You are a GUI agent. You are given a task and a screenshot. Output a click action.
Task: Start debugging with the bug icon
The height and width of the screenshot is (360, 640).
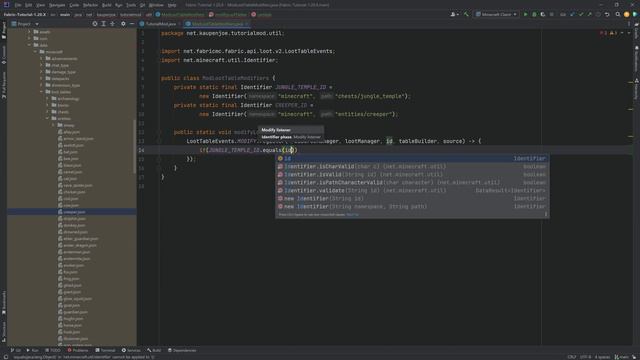(534, 14)
